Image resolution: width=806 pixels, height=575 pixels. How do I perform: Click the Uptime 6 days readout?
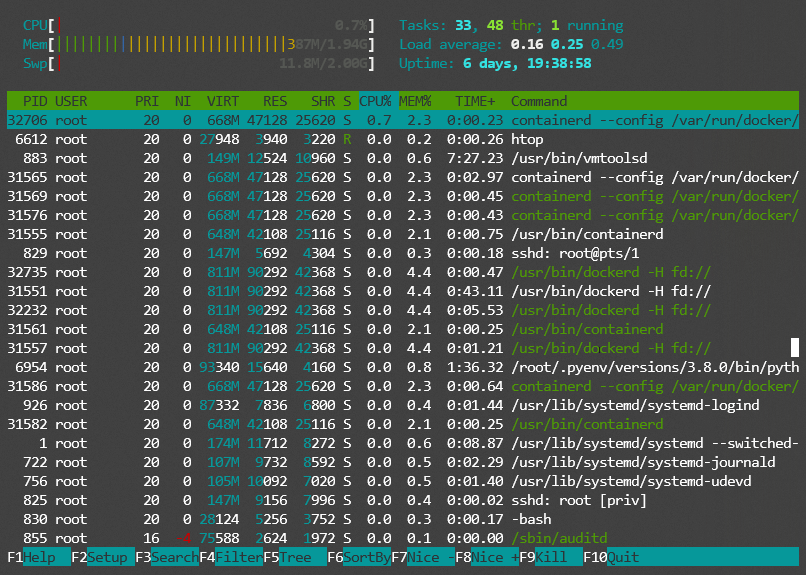(x=495, y=64)
